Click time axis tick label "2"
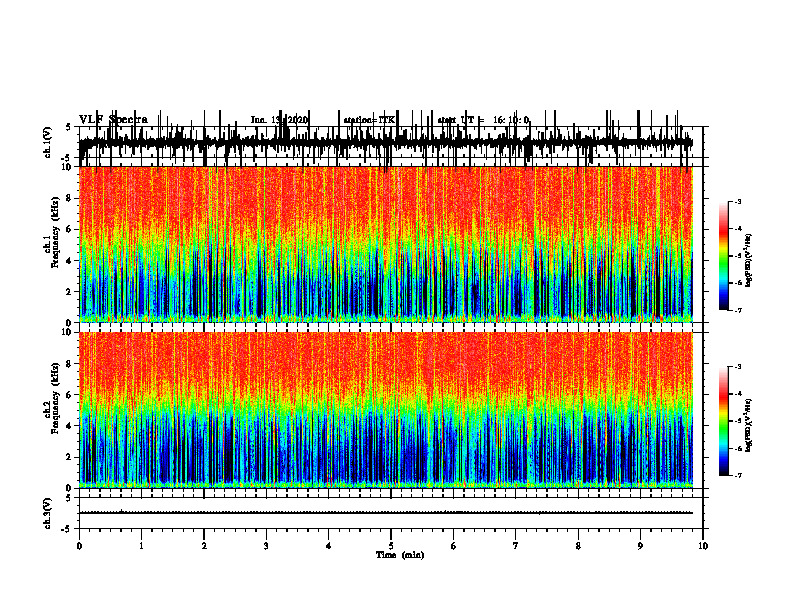The height and width of the screenshot is (612, 792). pos(204,546)
